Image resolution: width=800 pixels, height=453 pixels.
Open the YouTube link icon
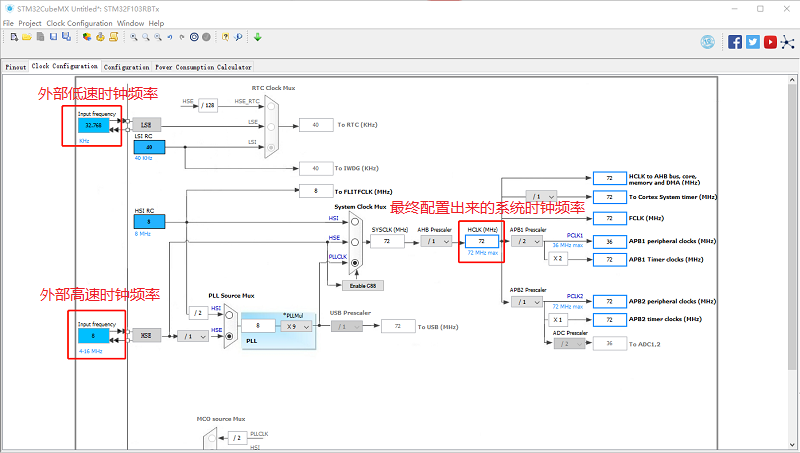(770, 42)
